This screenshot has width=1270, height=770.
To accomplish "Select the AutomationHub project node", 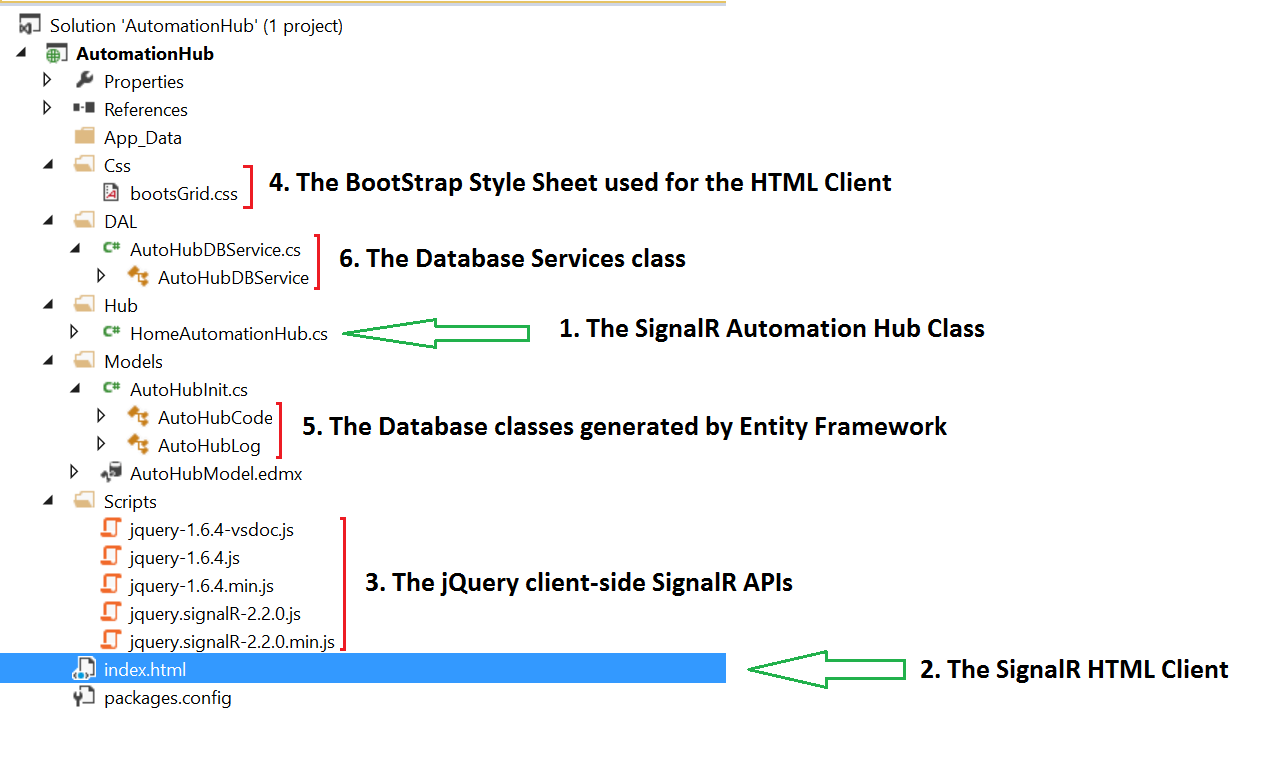I will point(144,53).
